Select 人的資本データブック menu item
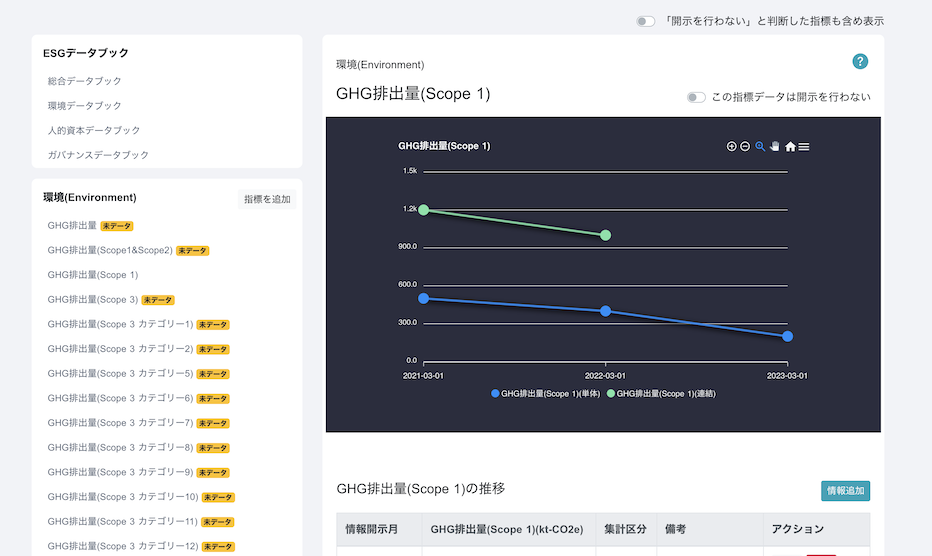Viewport: 932px width, 556px height. tap(93, 131)
